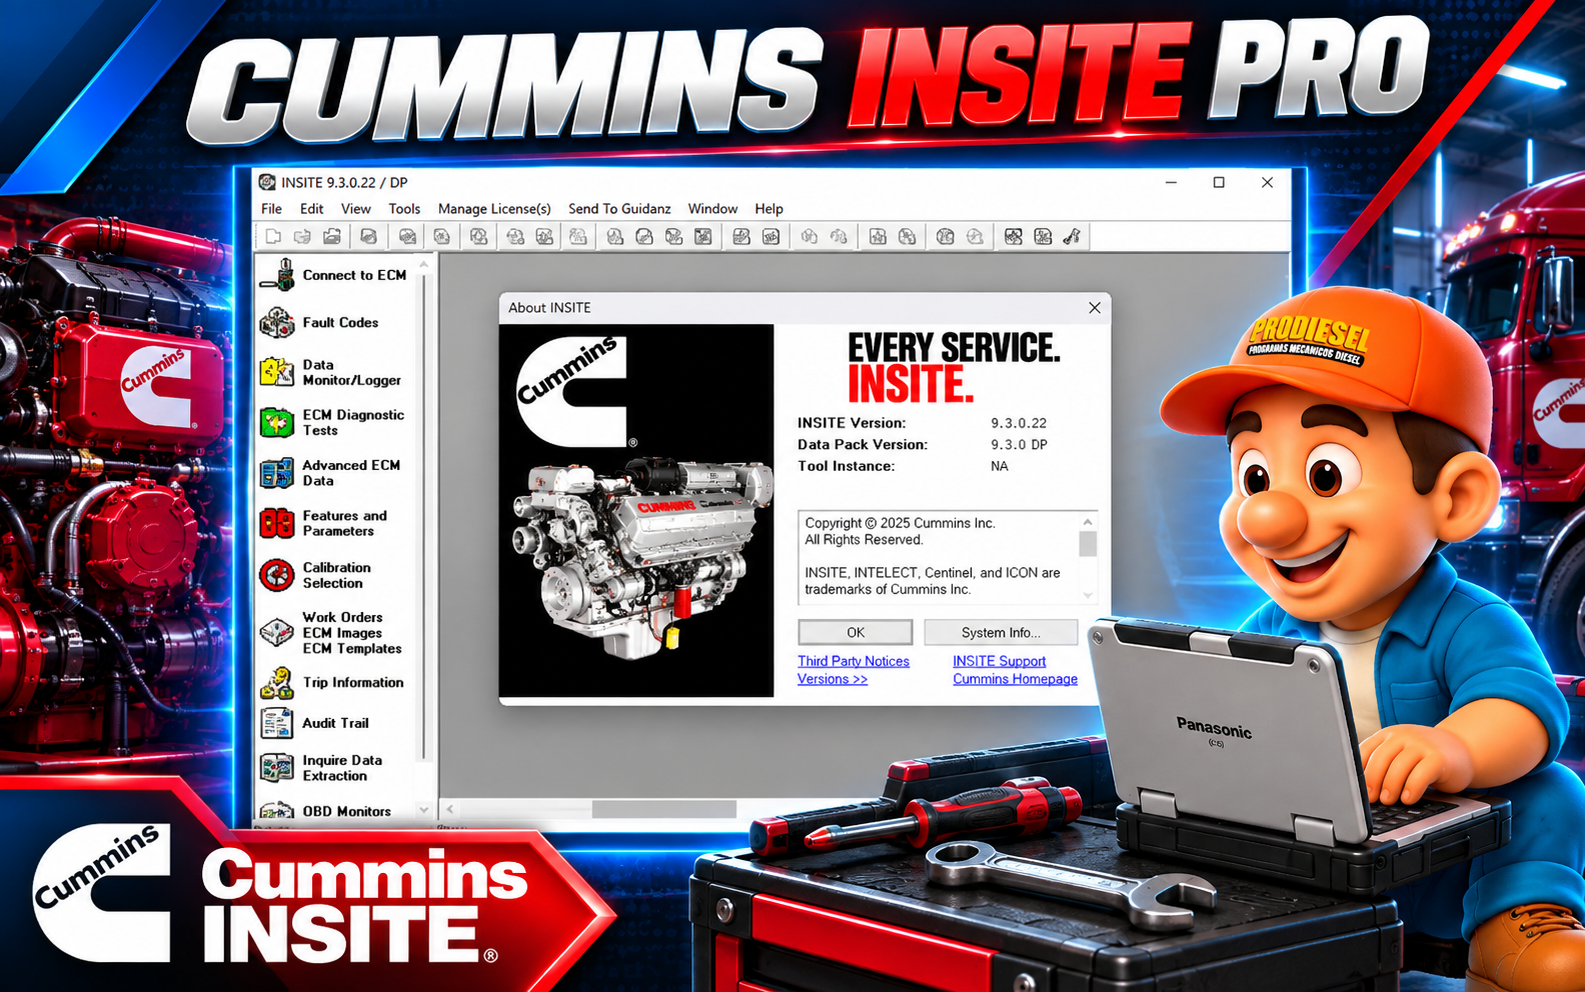The image size is (1585, 992).
Task: Open Fault Codes in the sidebar
Action: (320, 322)
